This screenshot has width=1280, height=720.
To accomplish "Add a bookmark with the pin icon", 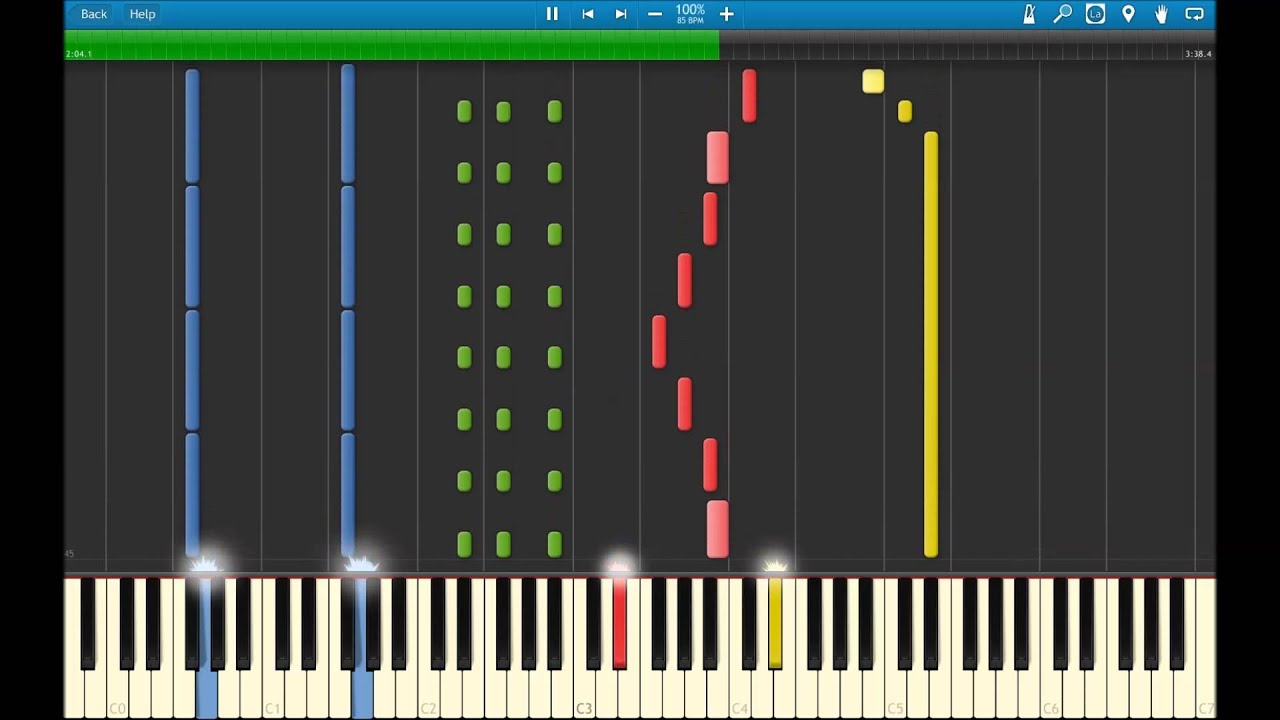I will click(1128, 14).
